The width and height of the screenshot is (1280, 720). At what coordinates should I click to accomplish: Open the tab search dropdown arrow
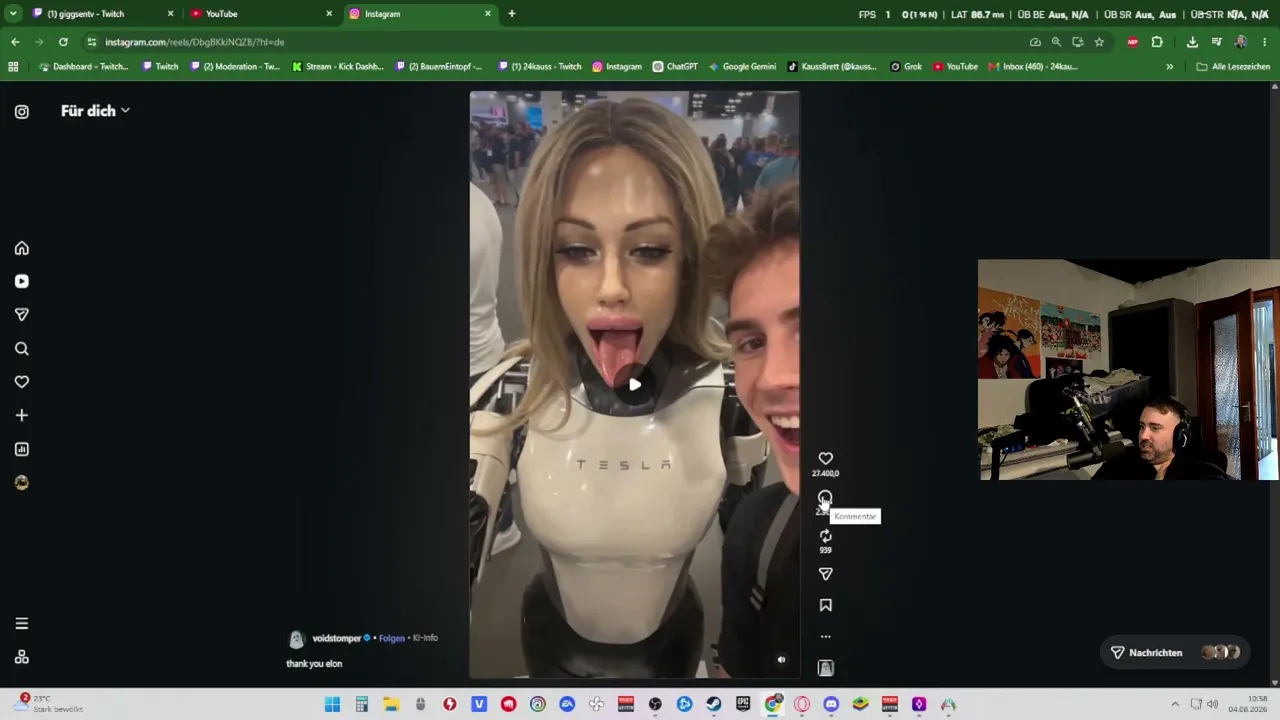tap(13, 14)
